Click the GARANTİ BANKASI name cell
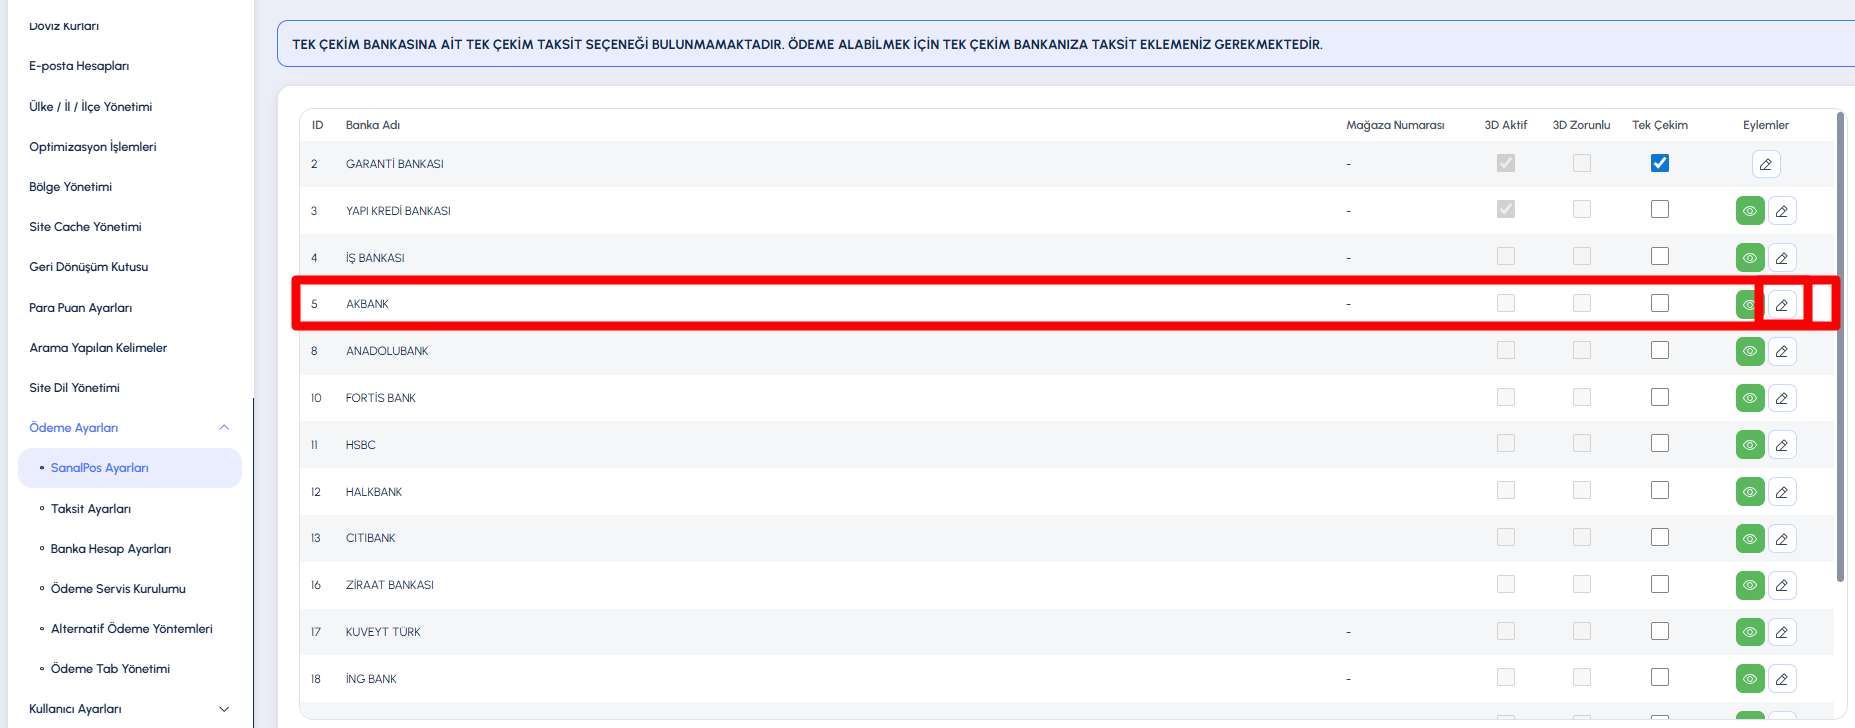This screenshot has width=1855, height=728. click(395, 164)
